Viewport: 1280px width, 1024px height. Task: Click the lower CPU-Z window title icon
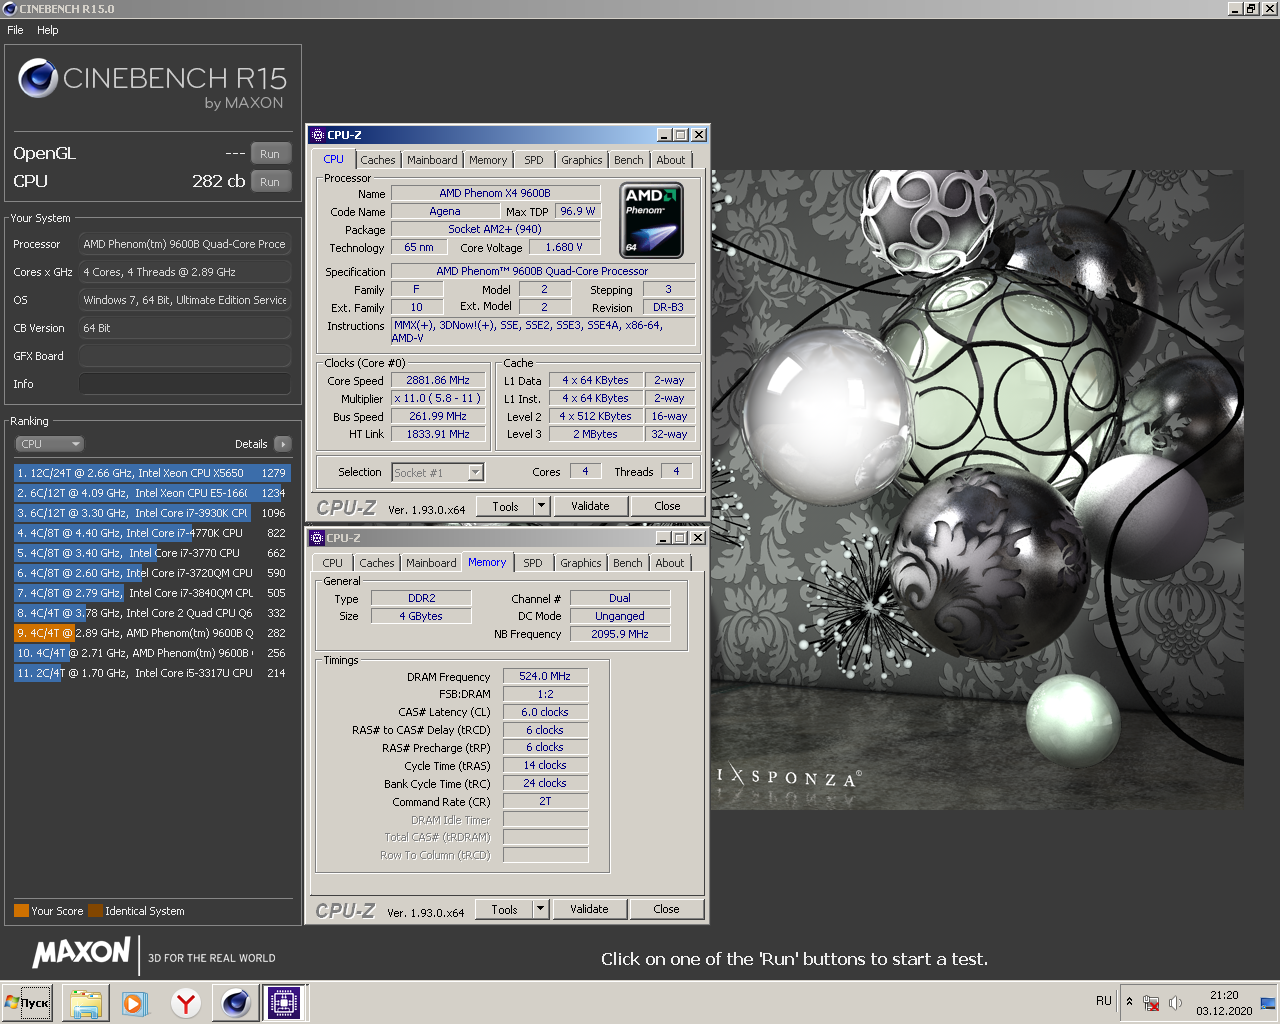(317, 538)
